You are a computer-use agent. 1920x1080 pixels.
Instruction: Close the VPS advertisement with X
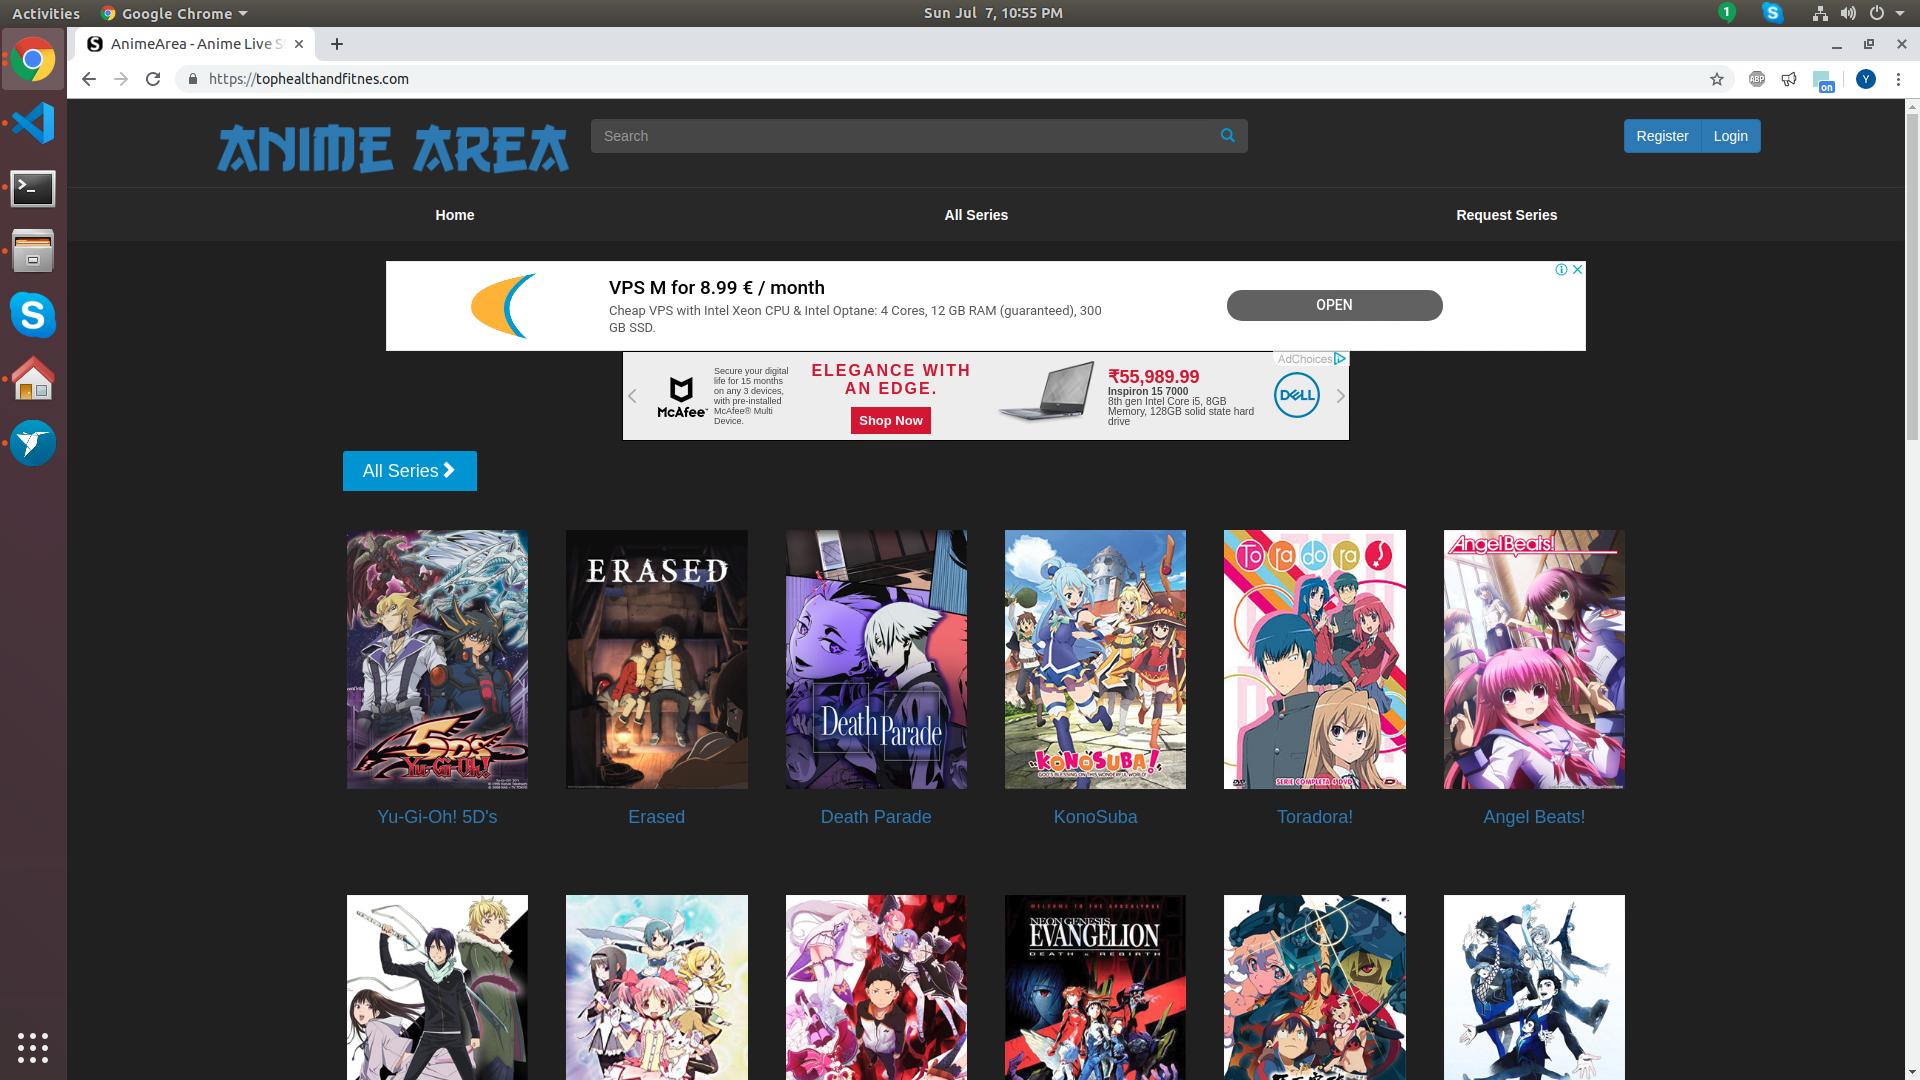(x=1577, y=270)
